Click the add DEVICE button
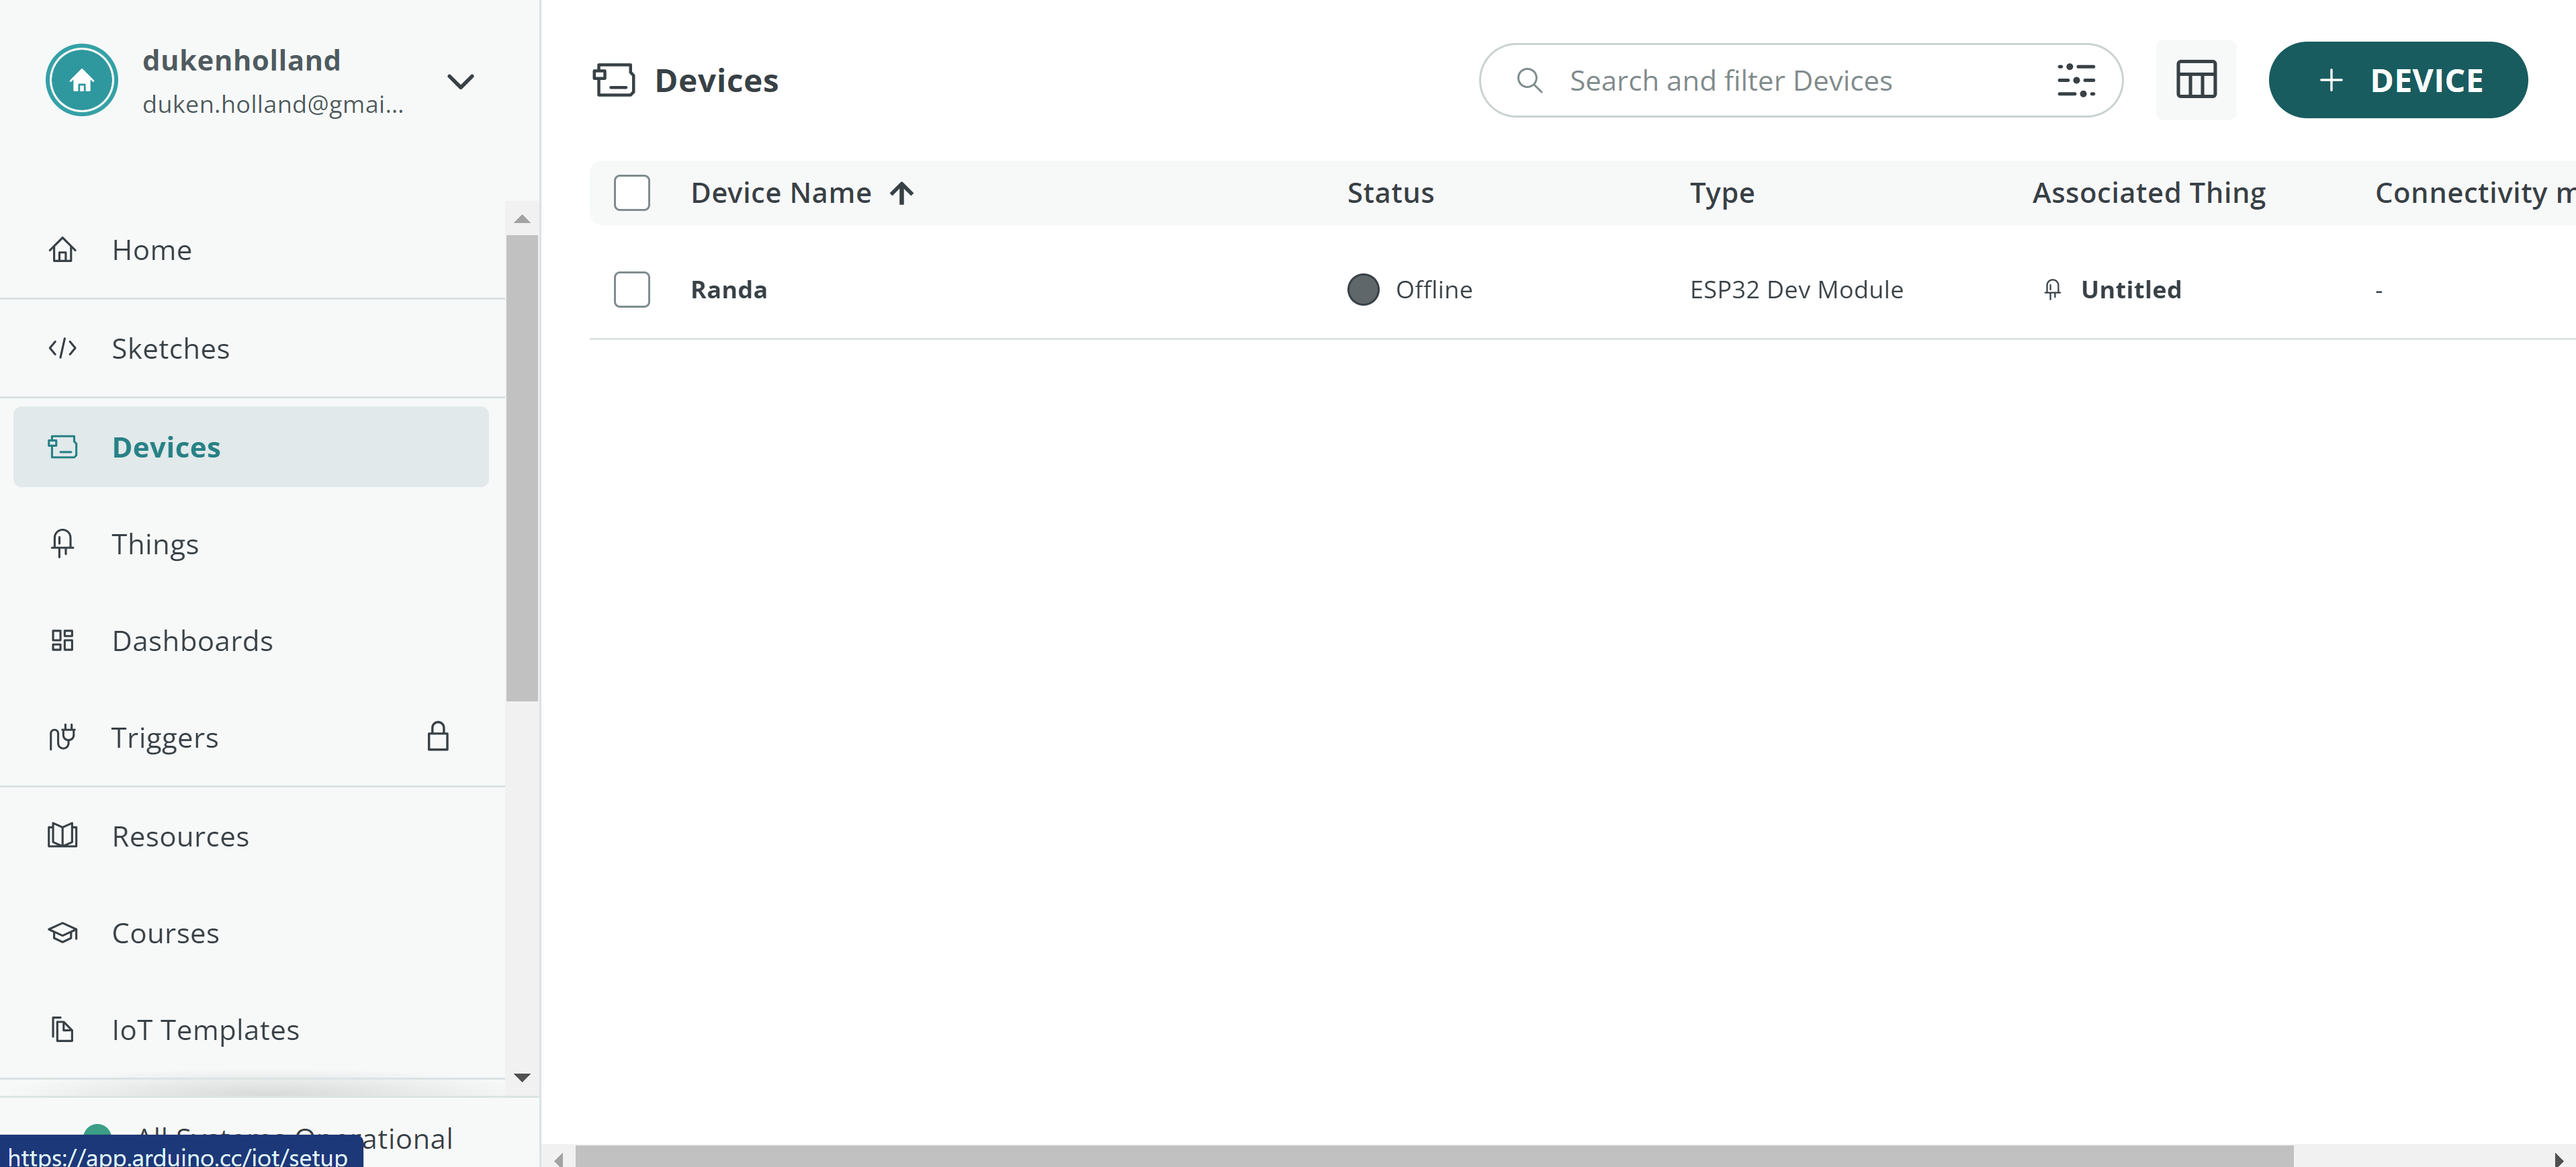This screenshot has height=1167, width=2576. pos(2398,80)
